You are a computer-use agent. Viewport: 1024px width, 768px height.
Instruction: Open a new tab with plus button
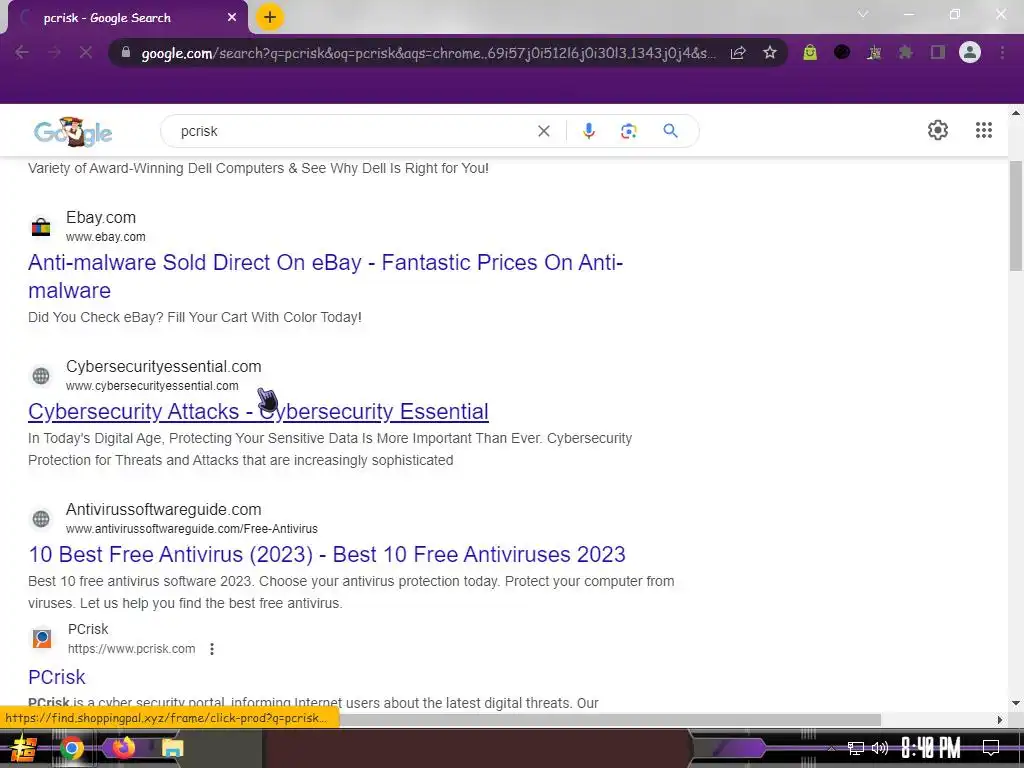pyautogui.click(x=270, y=17)
